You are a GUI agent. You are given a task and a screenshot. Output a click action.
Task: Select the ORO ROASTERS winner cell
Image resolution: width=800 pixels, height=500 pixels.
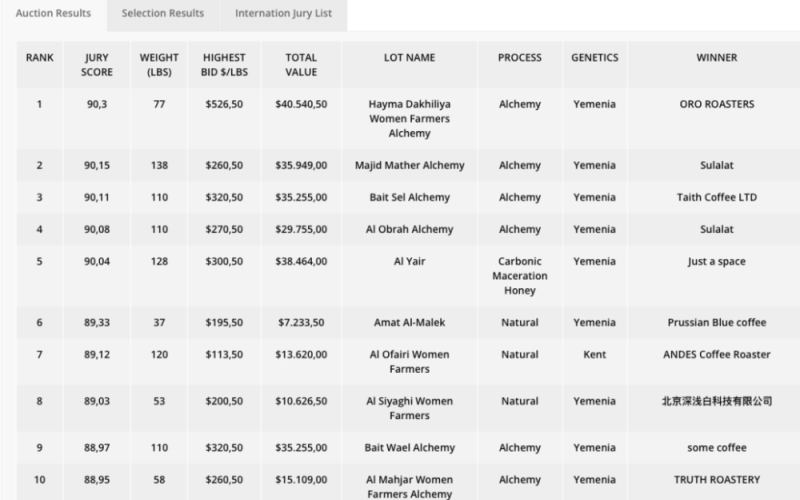(x=716, y=104)
